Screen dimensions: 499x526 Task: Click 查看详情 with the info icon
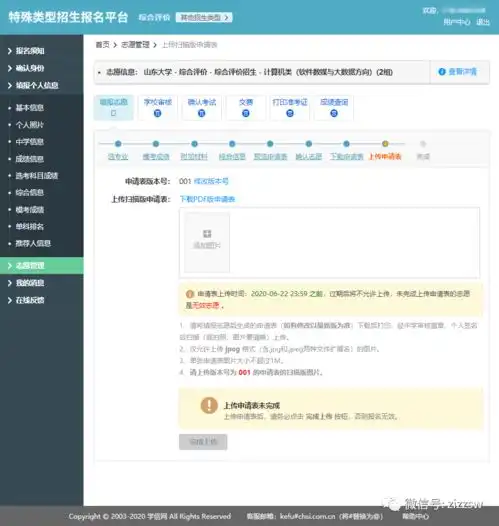pyautogui.click(x=458, y=71)
